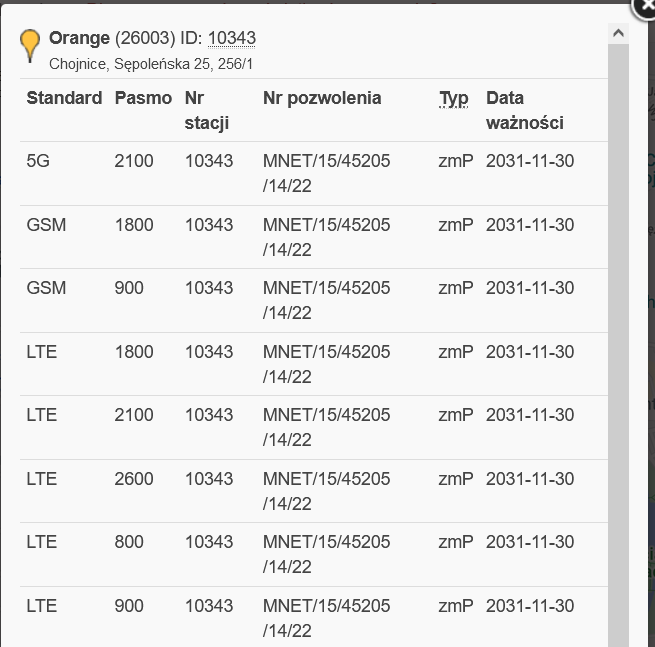Select the GSM 1800 band cell

click(x=134, y=225)
